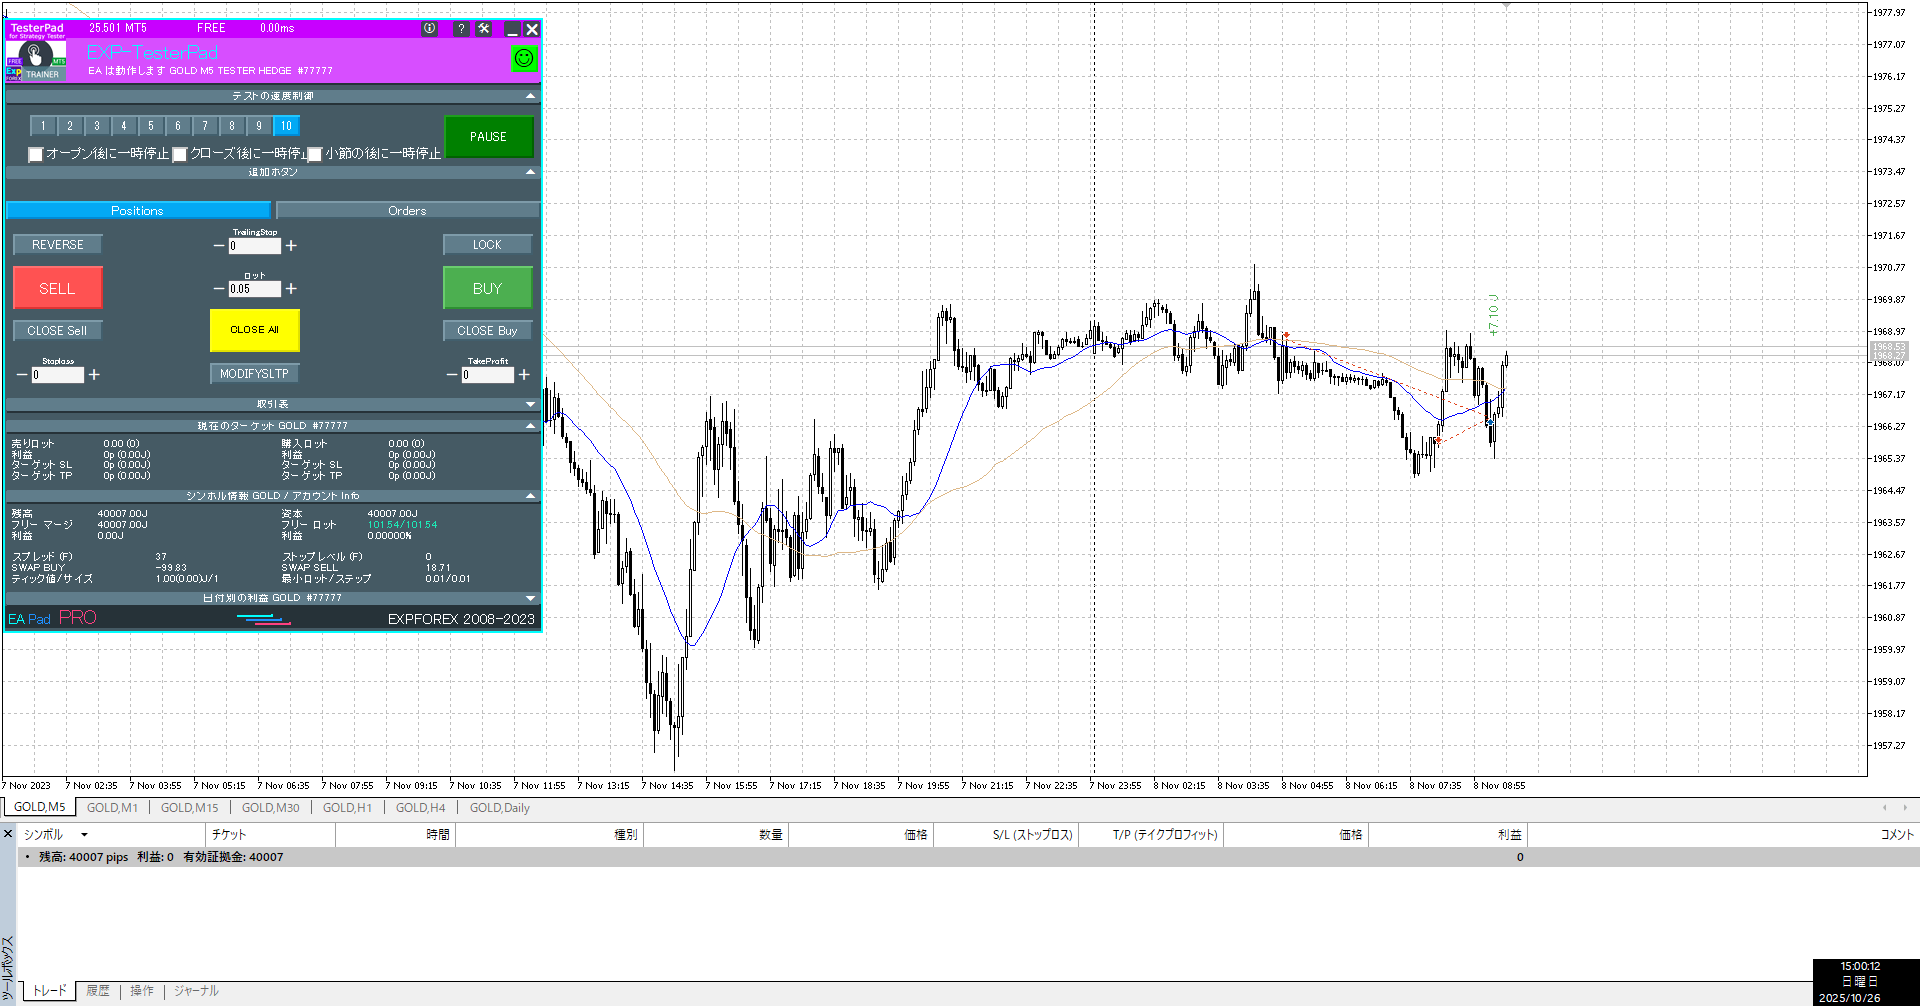Viewport: 1920px width, 1006px height.
Task: Collapse the テストの速度制御 section
Action: click(530, 96)
